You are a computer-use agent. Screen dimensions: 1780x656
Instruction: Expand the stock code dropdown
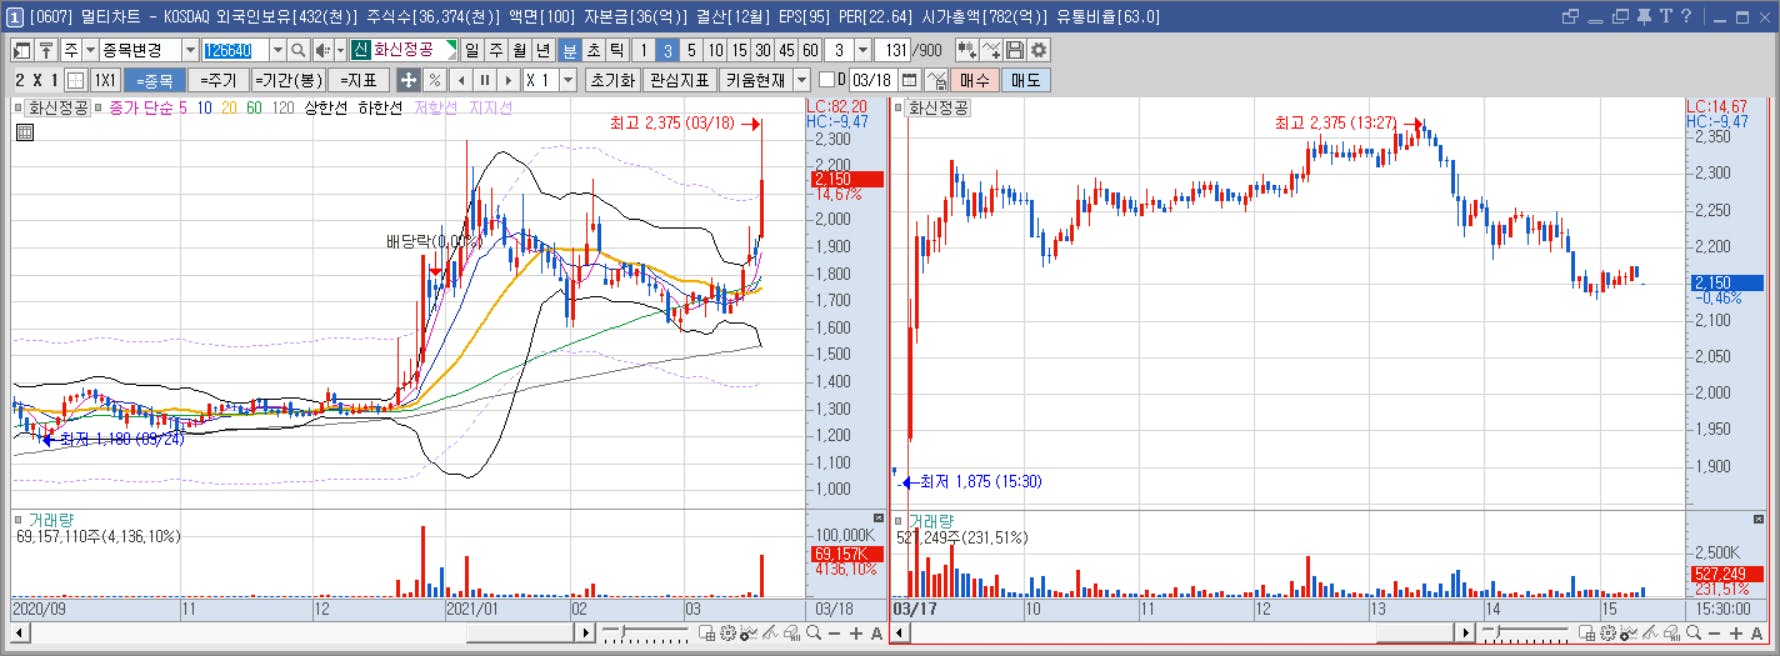point(277,50)
